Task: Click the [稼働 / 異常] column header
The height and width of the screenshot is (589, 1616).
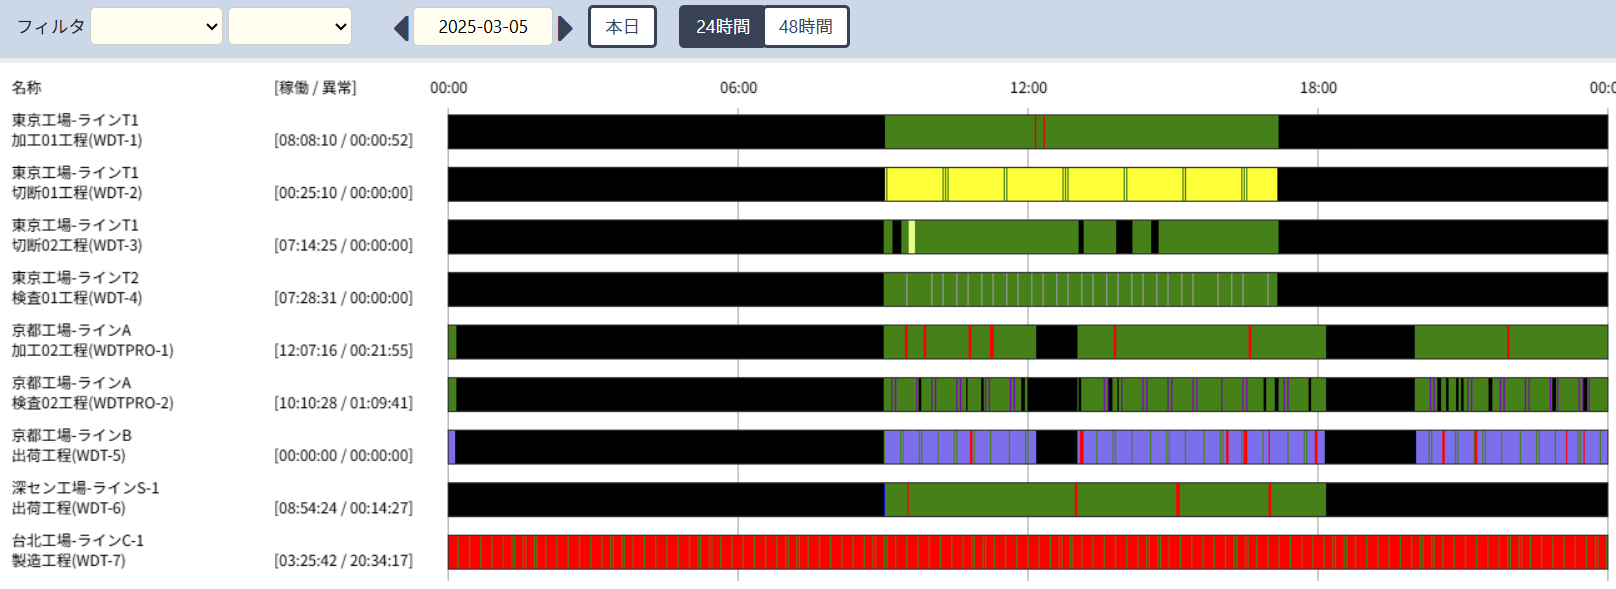Action: tap(315, 88)
